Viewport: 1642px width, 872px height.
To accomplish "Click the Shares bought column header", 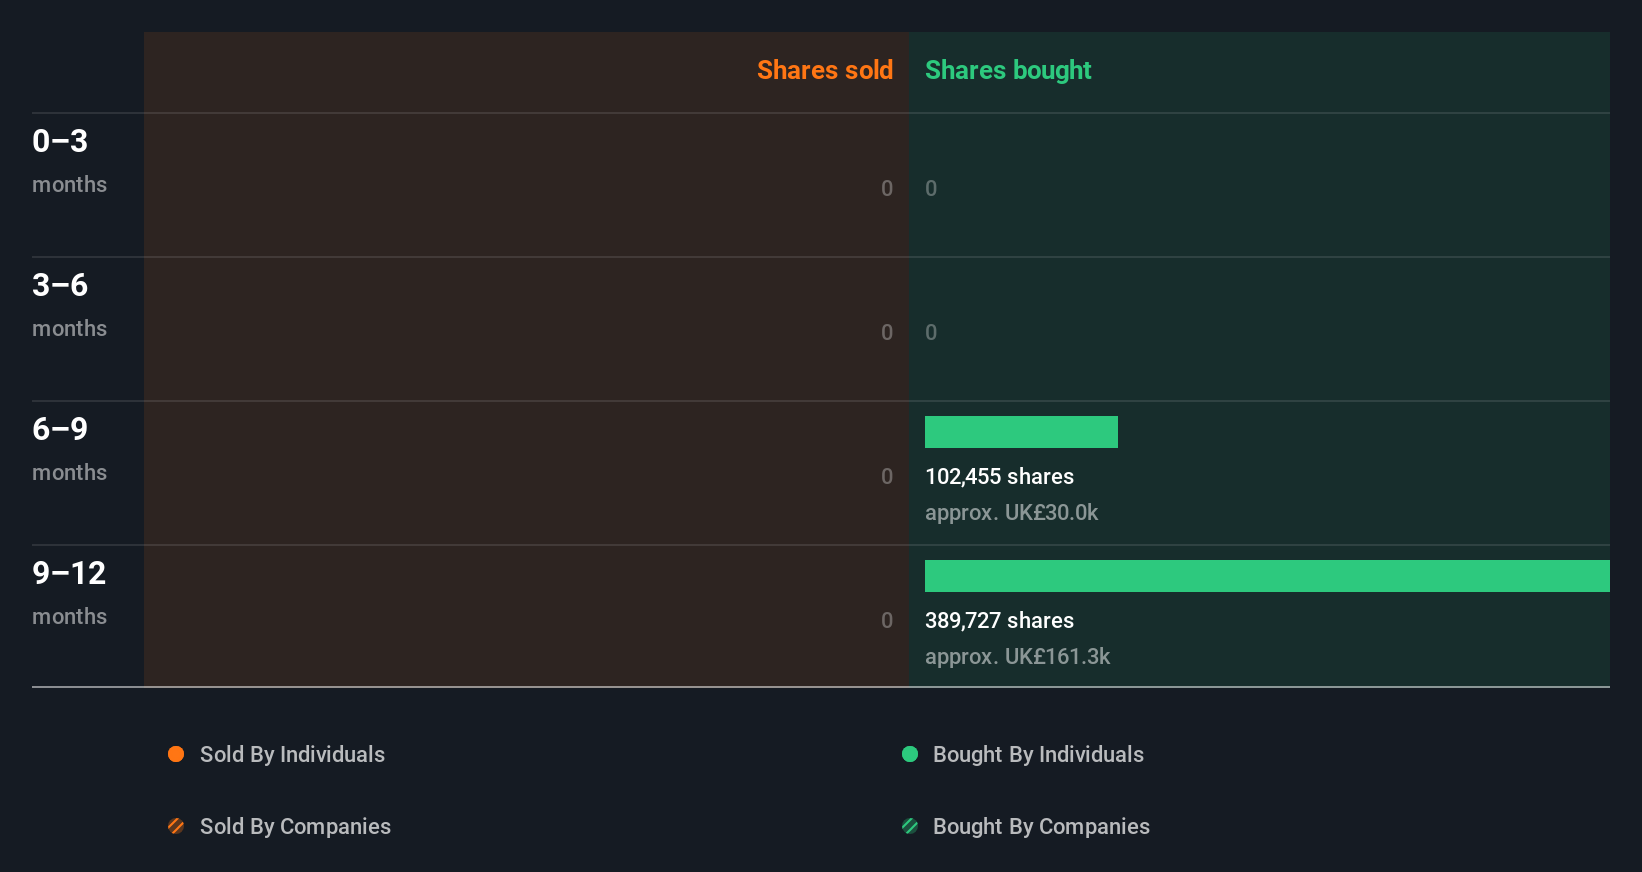I will 1008,70.
